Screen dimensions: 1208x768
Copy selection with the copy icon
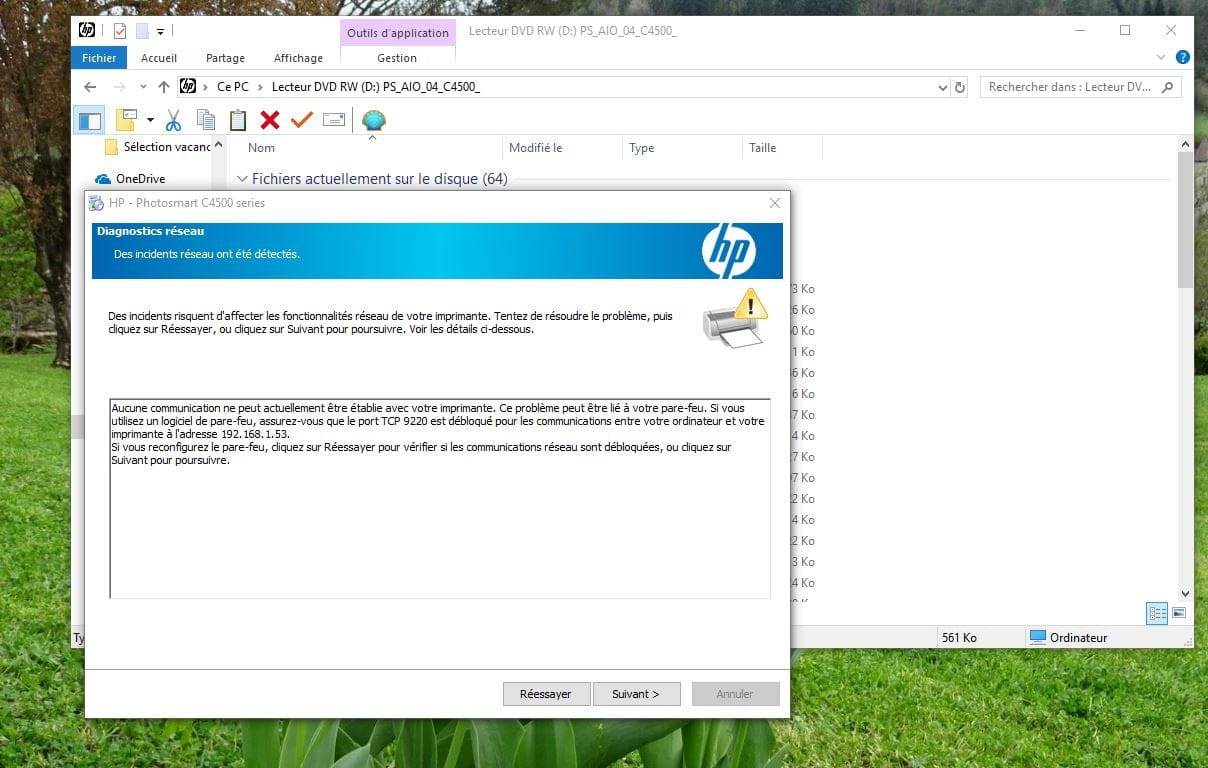coord(206,120)
